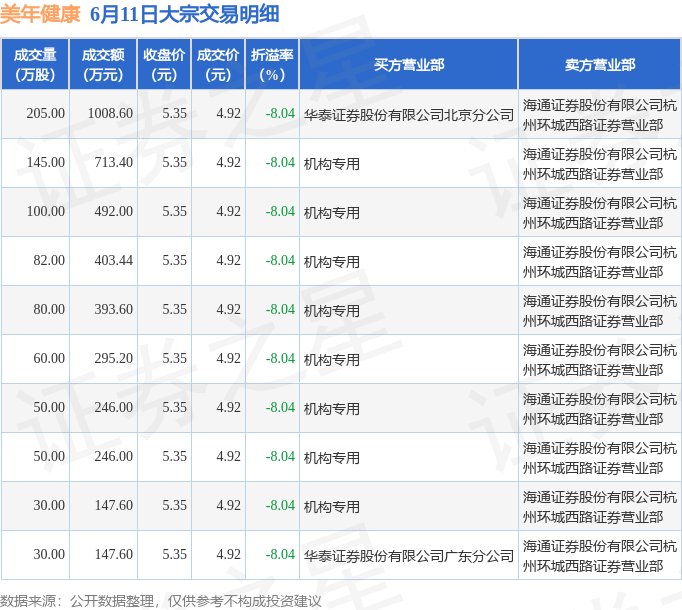Click buyer 华泰证券股份有限公司北京分公司

pos(408,115)
